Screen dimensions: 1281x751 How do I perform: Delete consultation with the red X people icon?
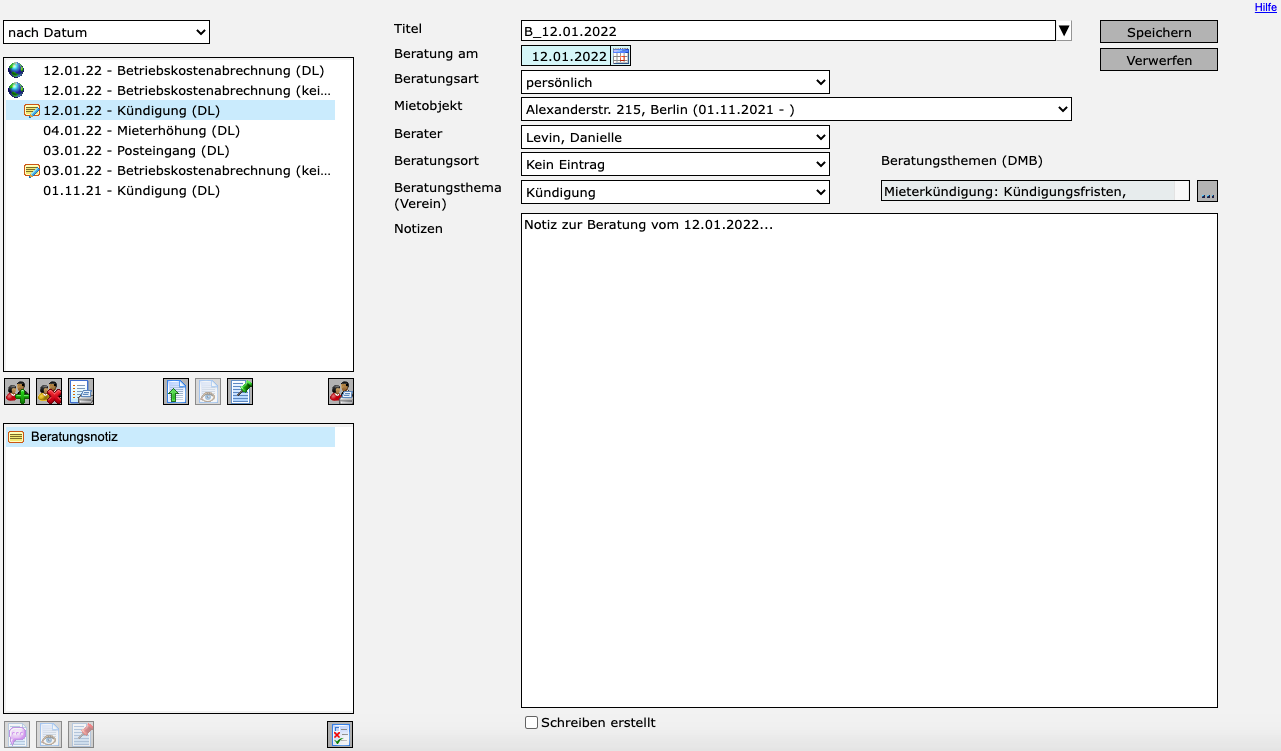[x=49, y=392]
